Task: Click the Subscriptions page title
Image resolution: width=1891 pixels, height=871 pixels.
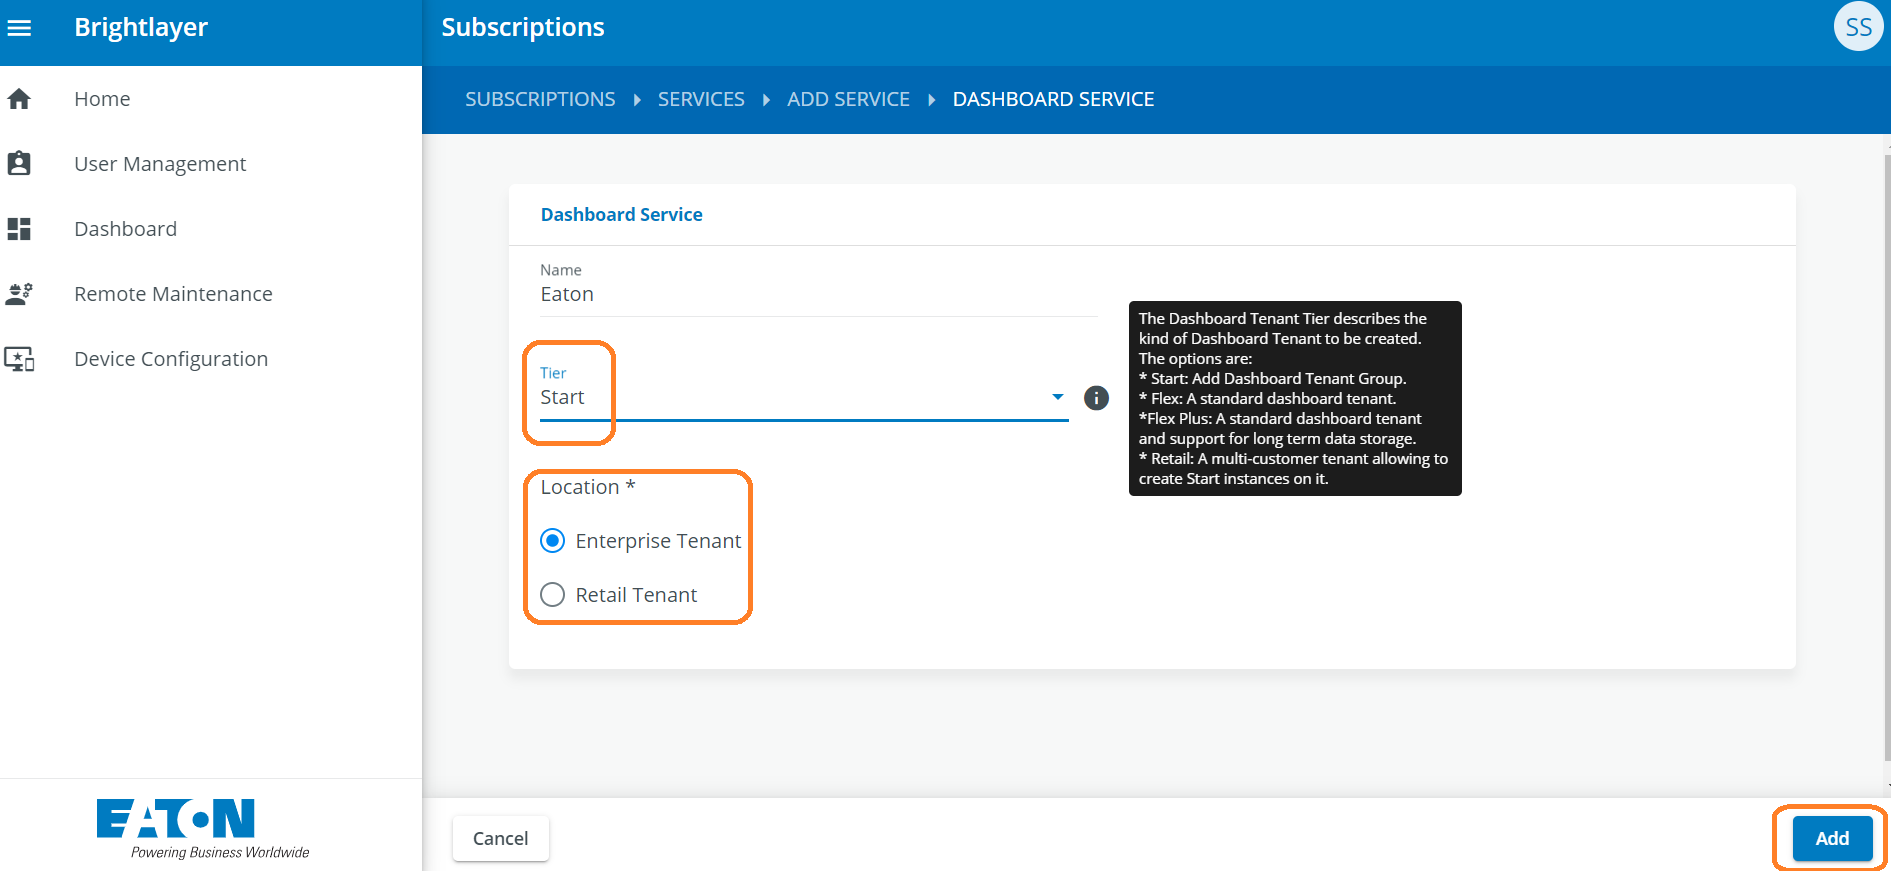Action: (523, 27)
